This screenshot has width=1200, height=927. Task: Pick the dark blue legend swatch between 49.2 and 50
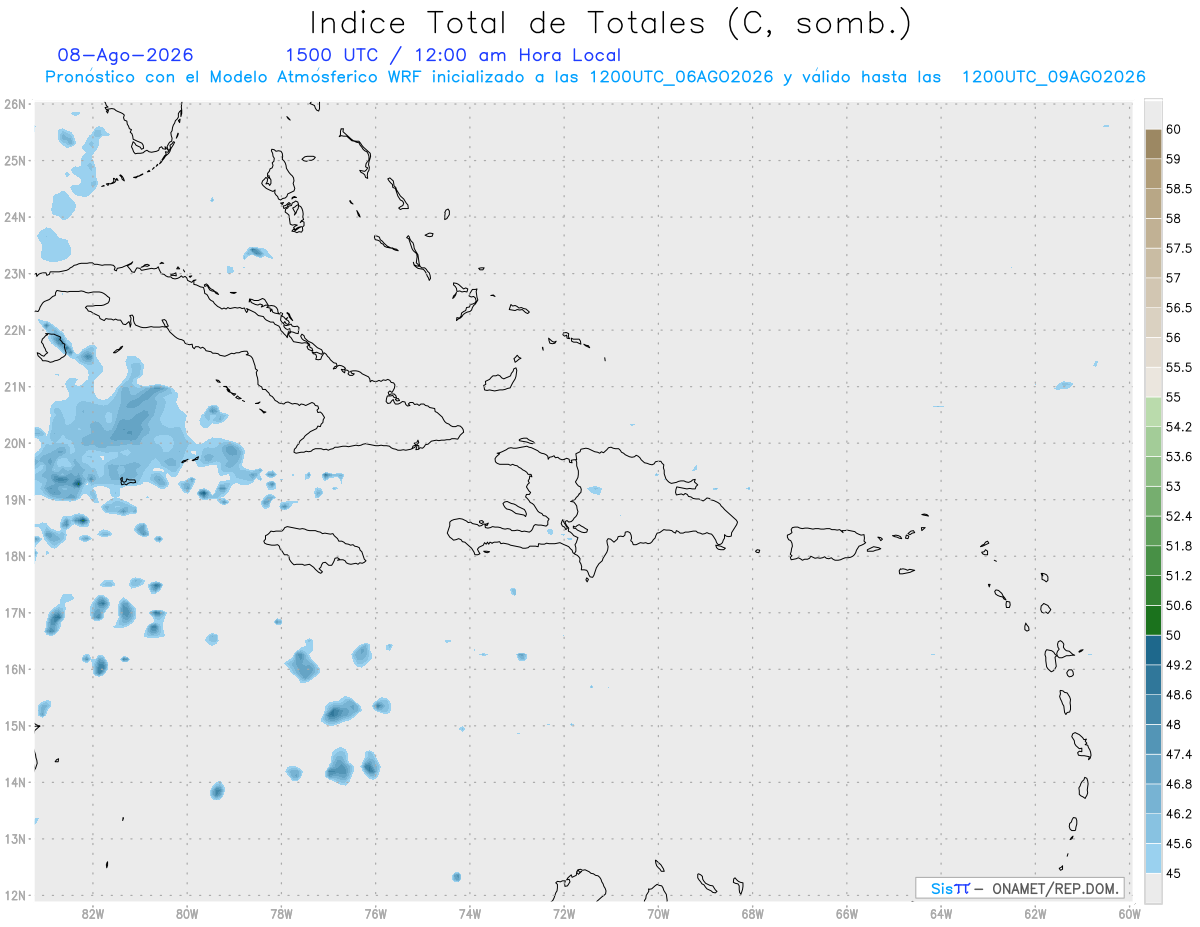pyautogui.click(x=1153, y=650)
